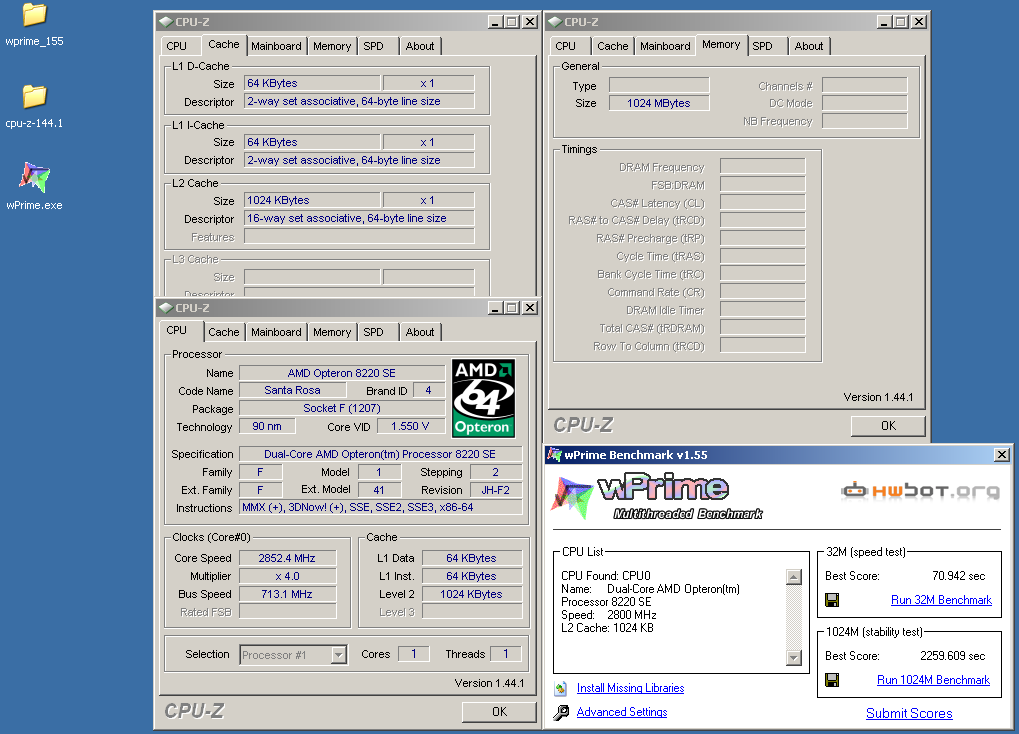Click the Core VID 1.550 V value
Image resolution: width=1019 pixels, height=734 pixels.
(410, 426)
